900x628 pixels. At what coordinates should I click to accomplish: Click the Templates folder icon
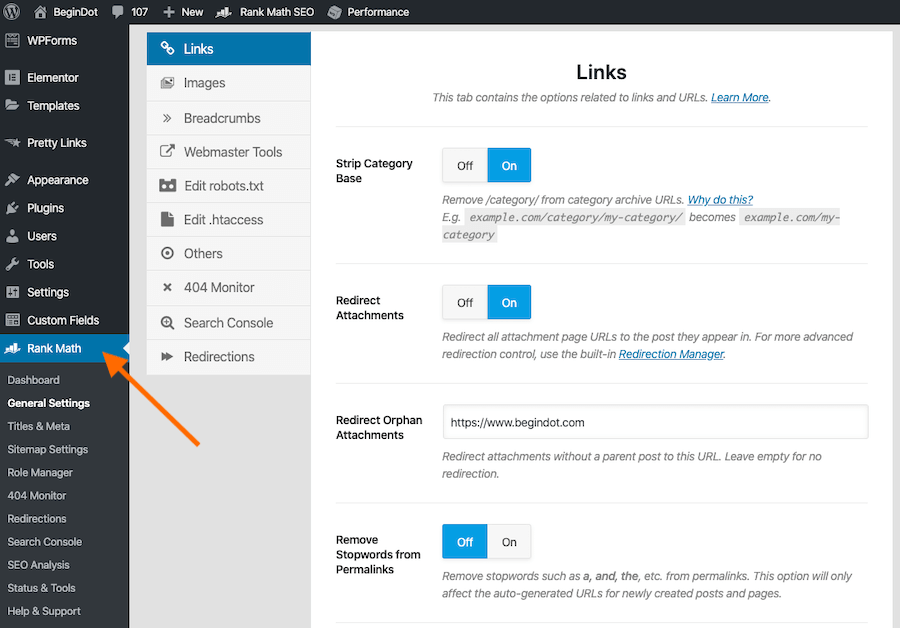pyautogui.click(x=12, y=105)
